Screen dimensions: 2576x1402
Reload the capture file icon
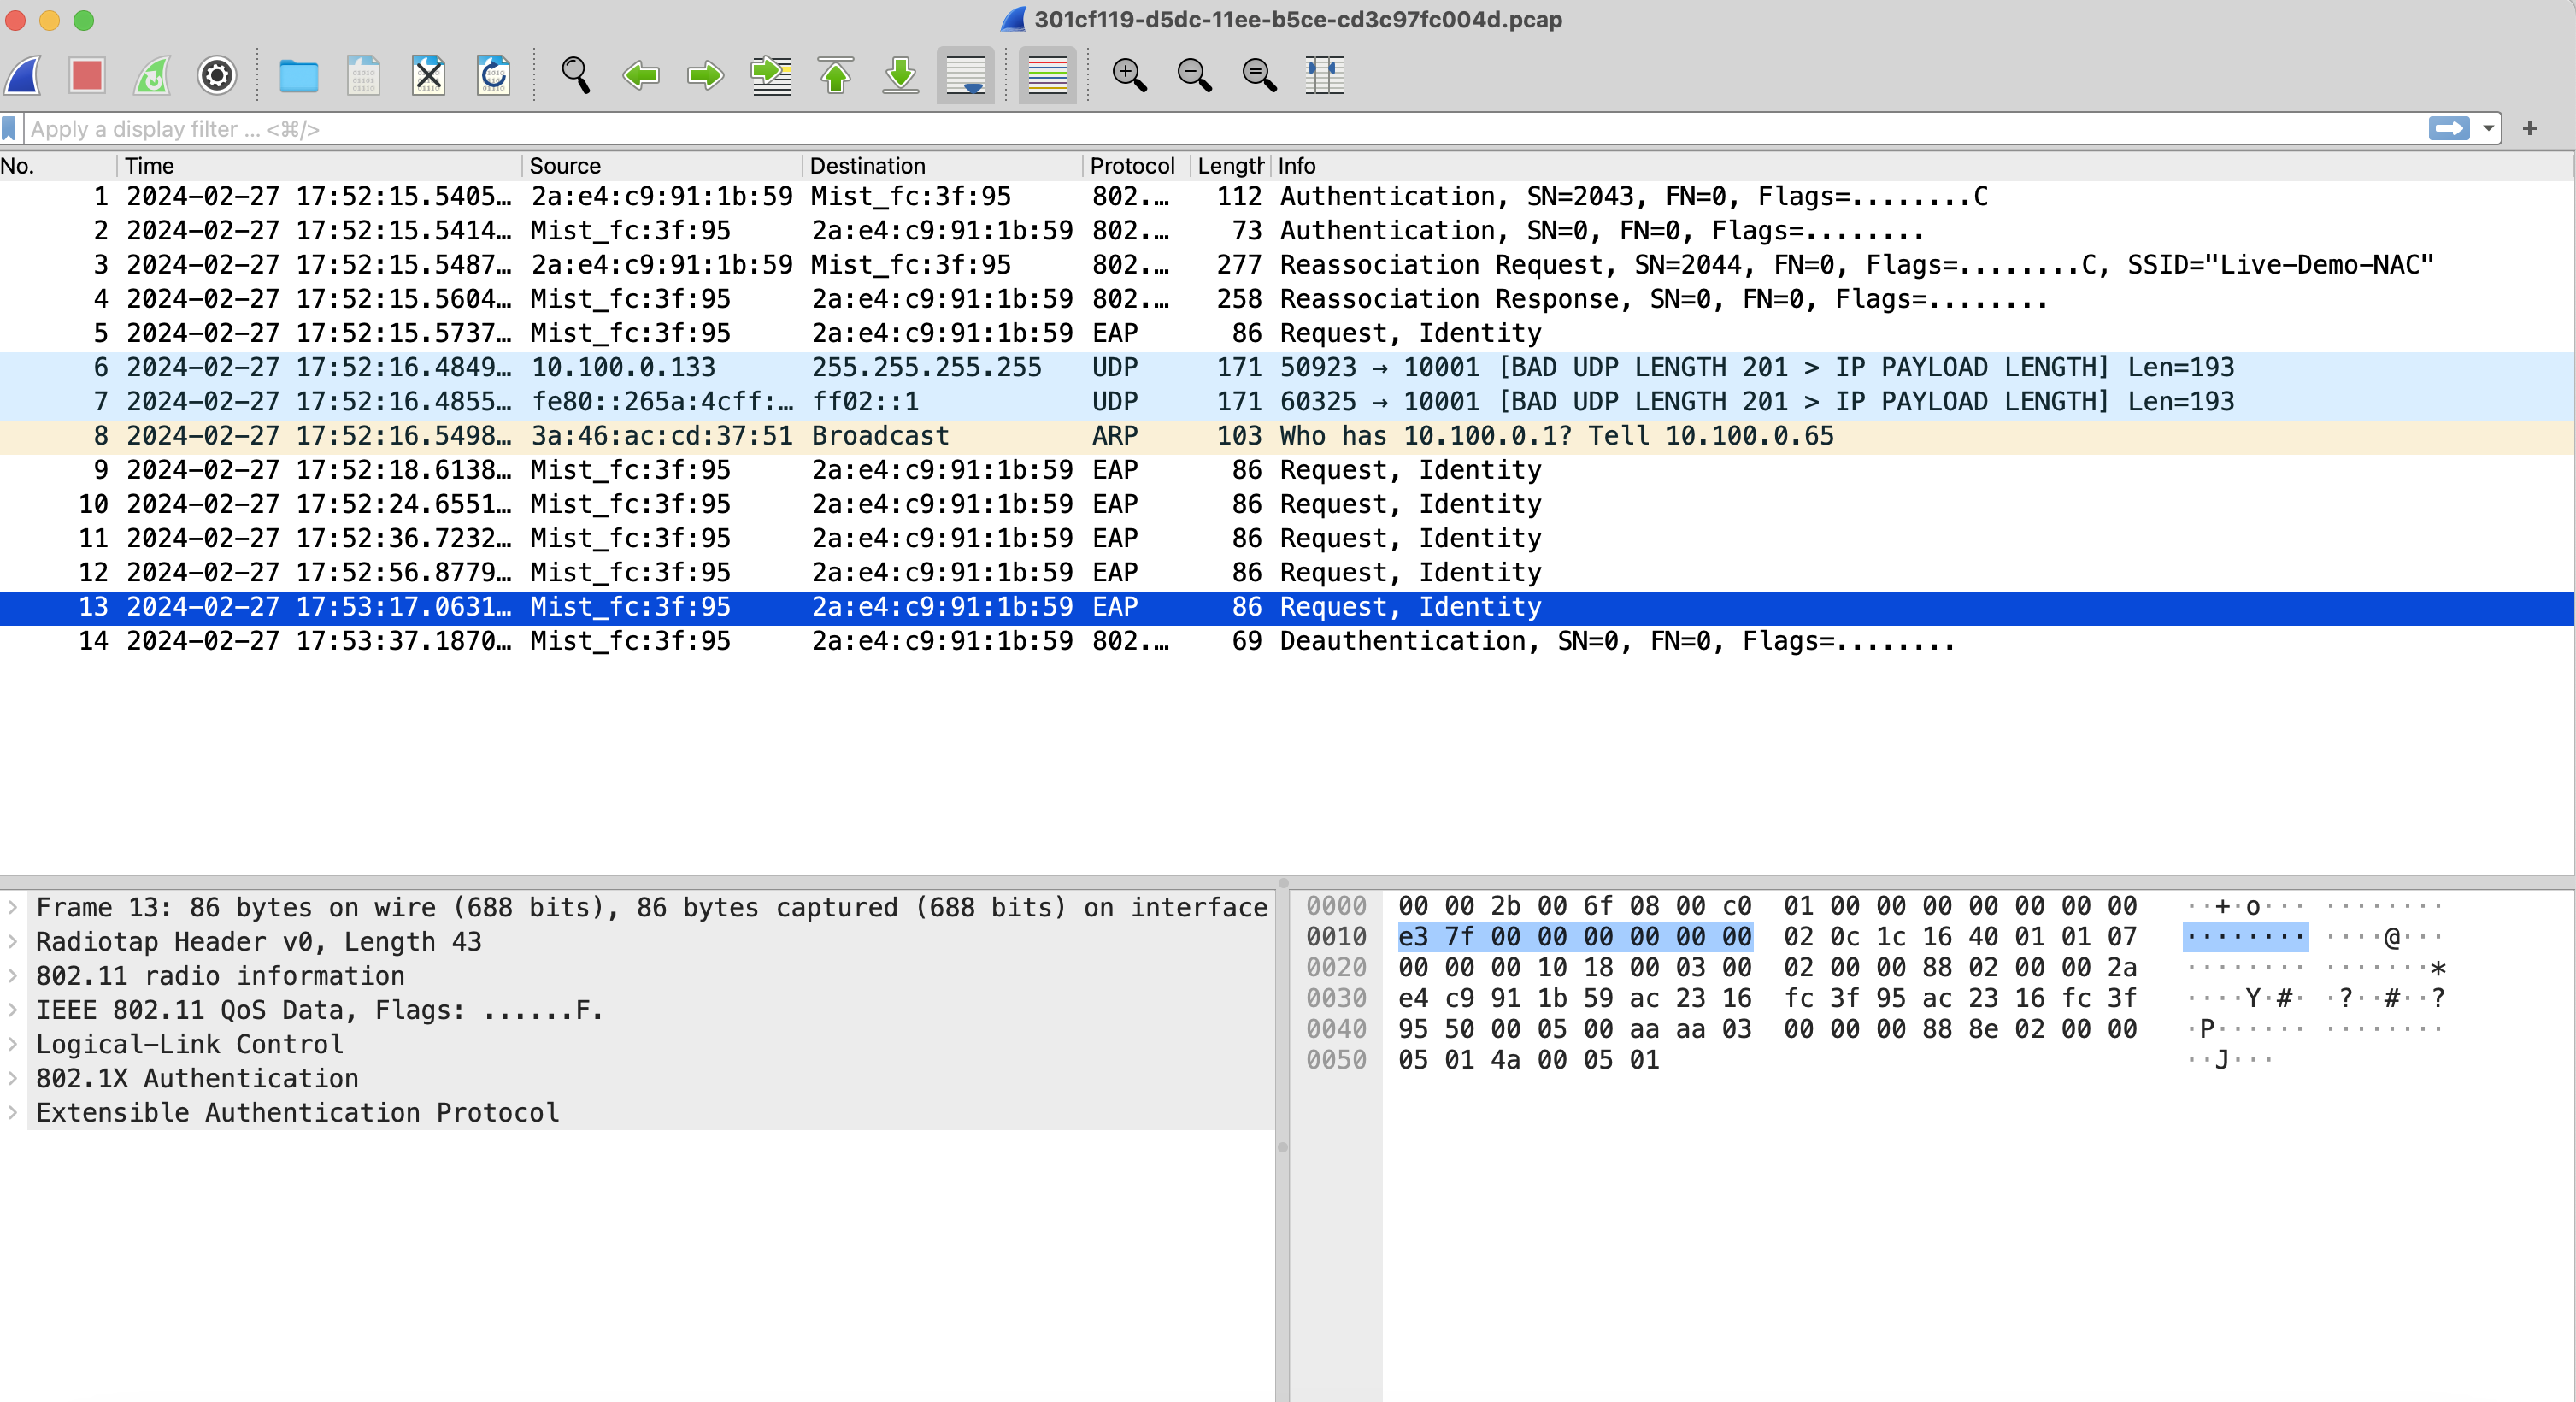click(493, 75)
